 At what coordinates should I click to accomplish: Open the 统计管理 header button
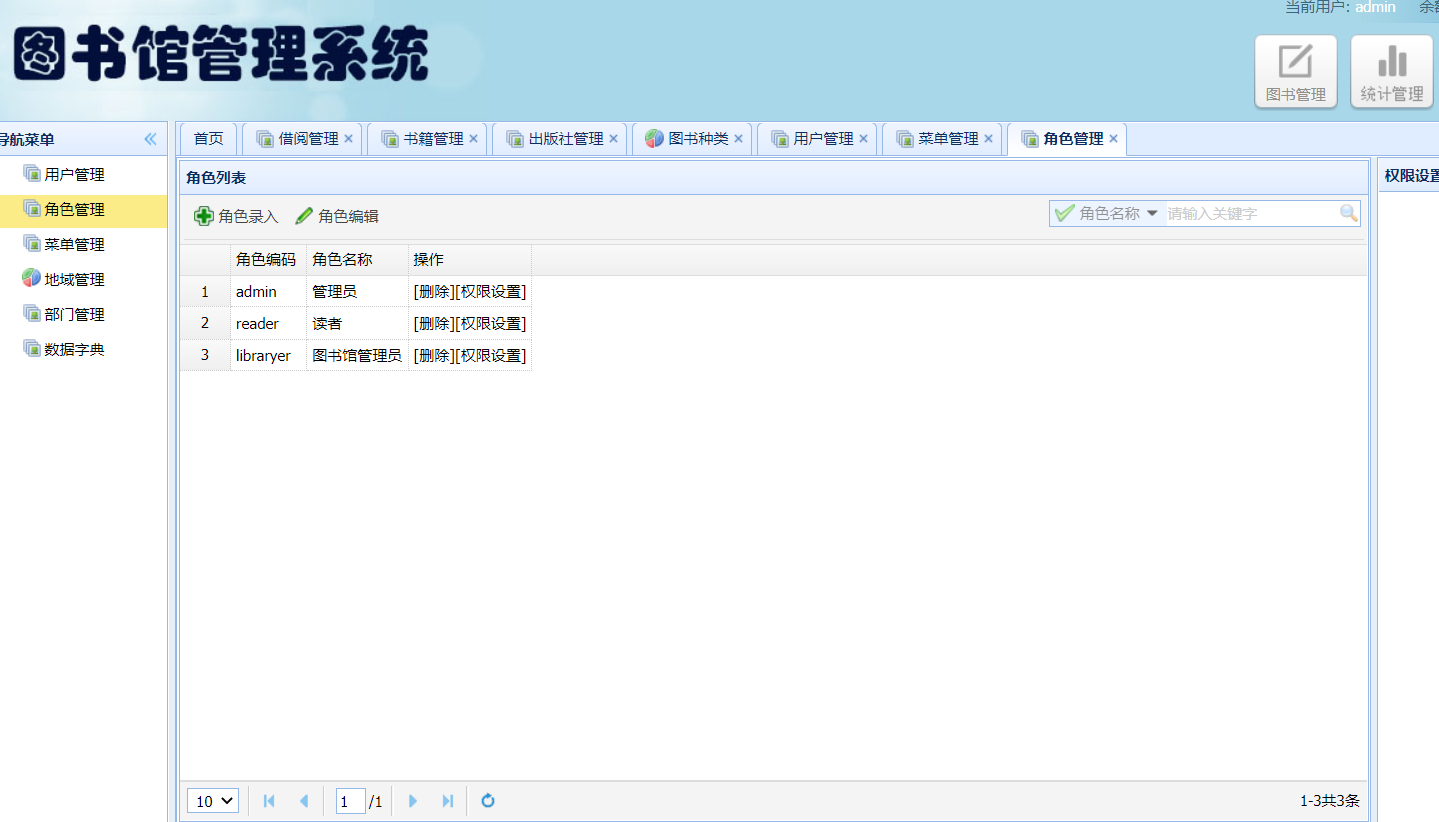1391,72
